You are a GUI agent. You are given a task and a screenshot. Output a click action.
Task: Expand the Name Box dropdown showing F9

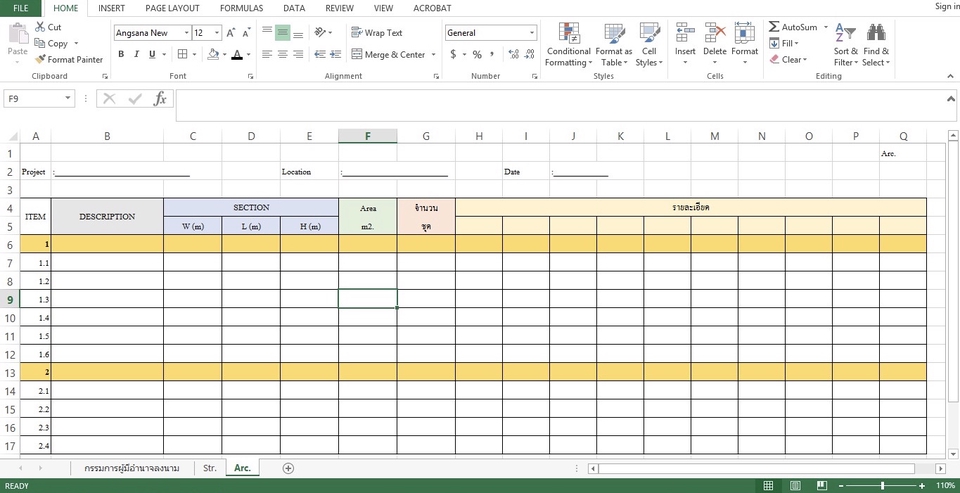(x=68, y=98)
